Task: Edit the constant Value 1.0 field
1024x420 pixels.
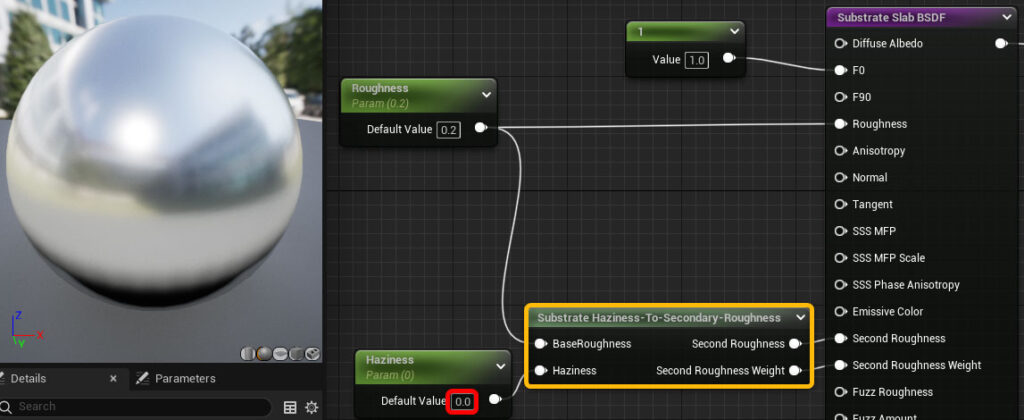Action: click(x=697, y=60)
